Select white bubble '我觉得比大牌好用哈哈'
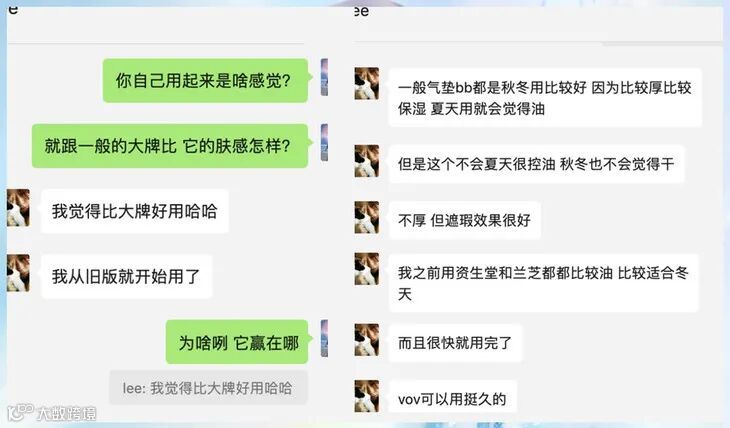This screenshot has width=730, height=428. click(135, 211)
